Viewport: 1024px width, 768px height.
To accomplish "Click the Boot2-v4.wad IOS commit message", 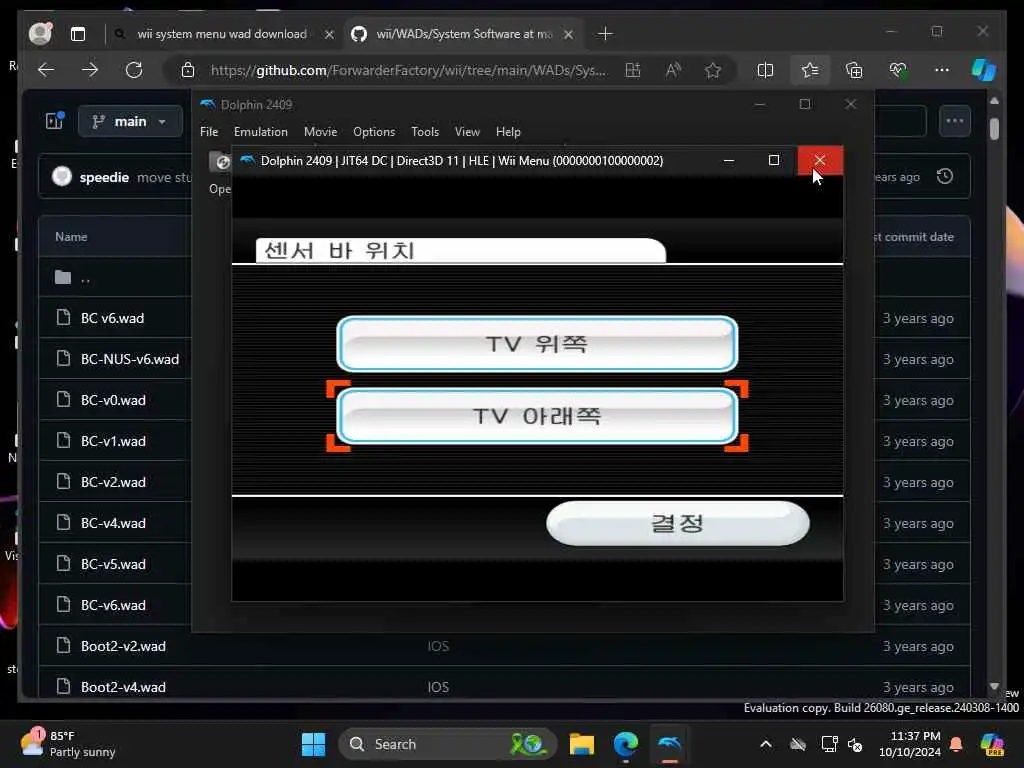I will tap(438, 687).
